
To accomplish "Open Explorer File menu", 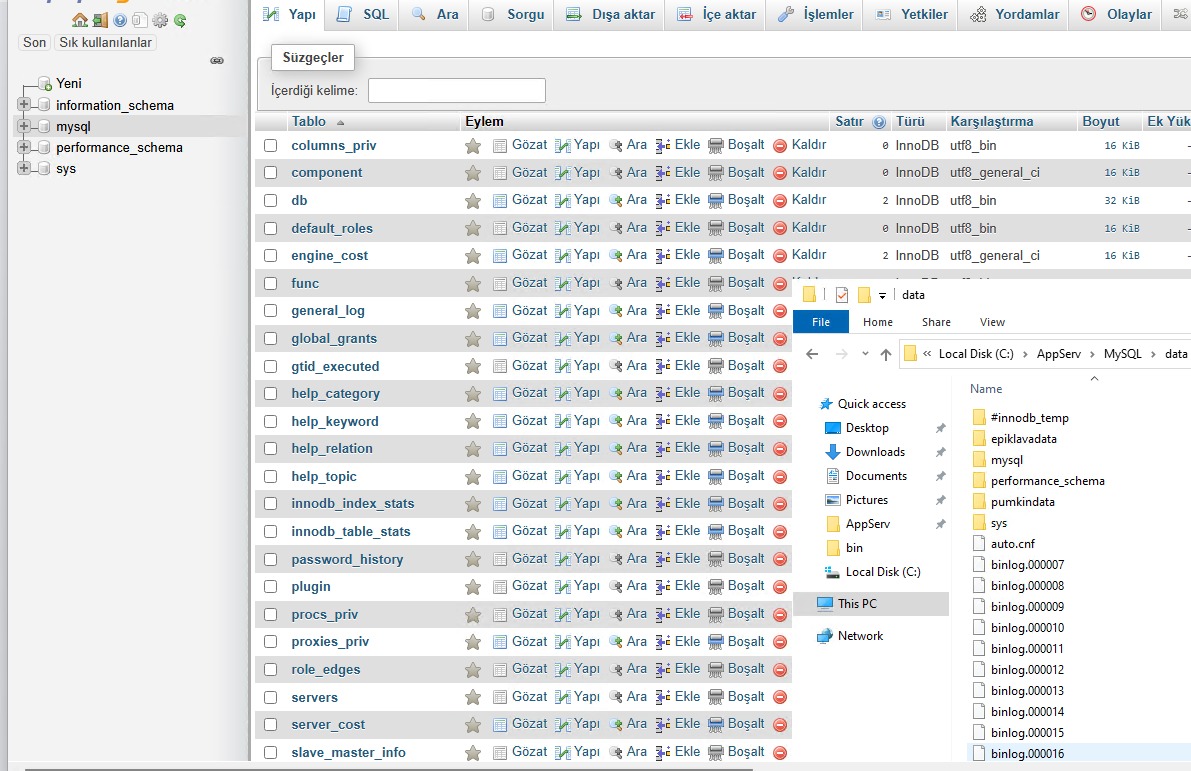I will tap(820, 322).
